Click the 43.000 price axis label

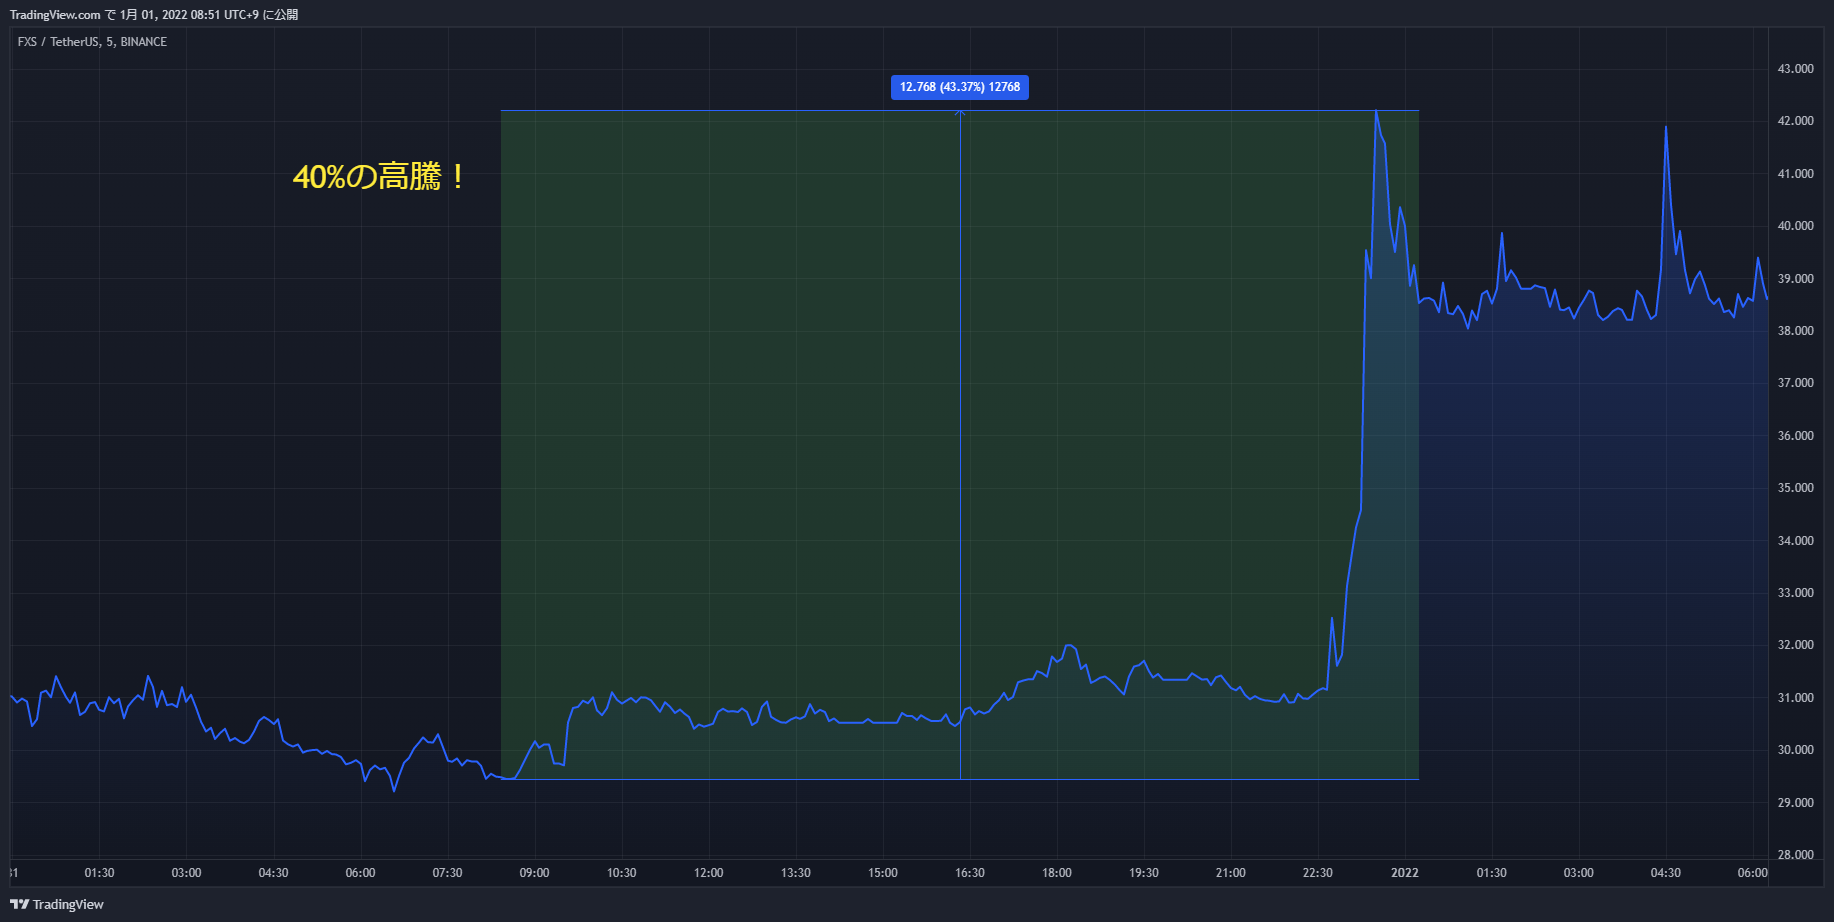point(1795,69)
